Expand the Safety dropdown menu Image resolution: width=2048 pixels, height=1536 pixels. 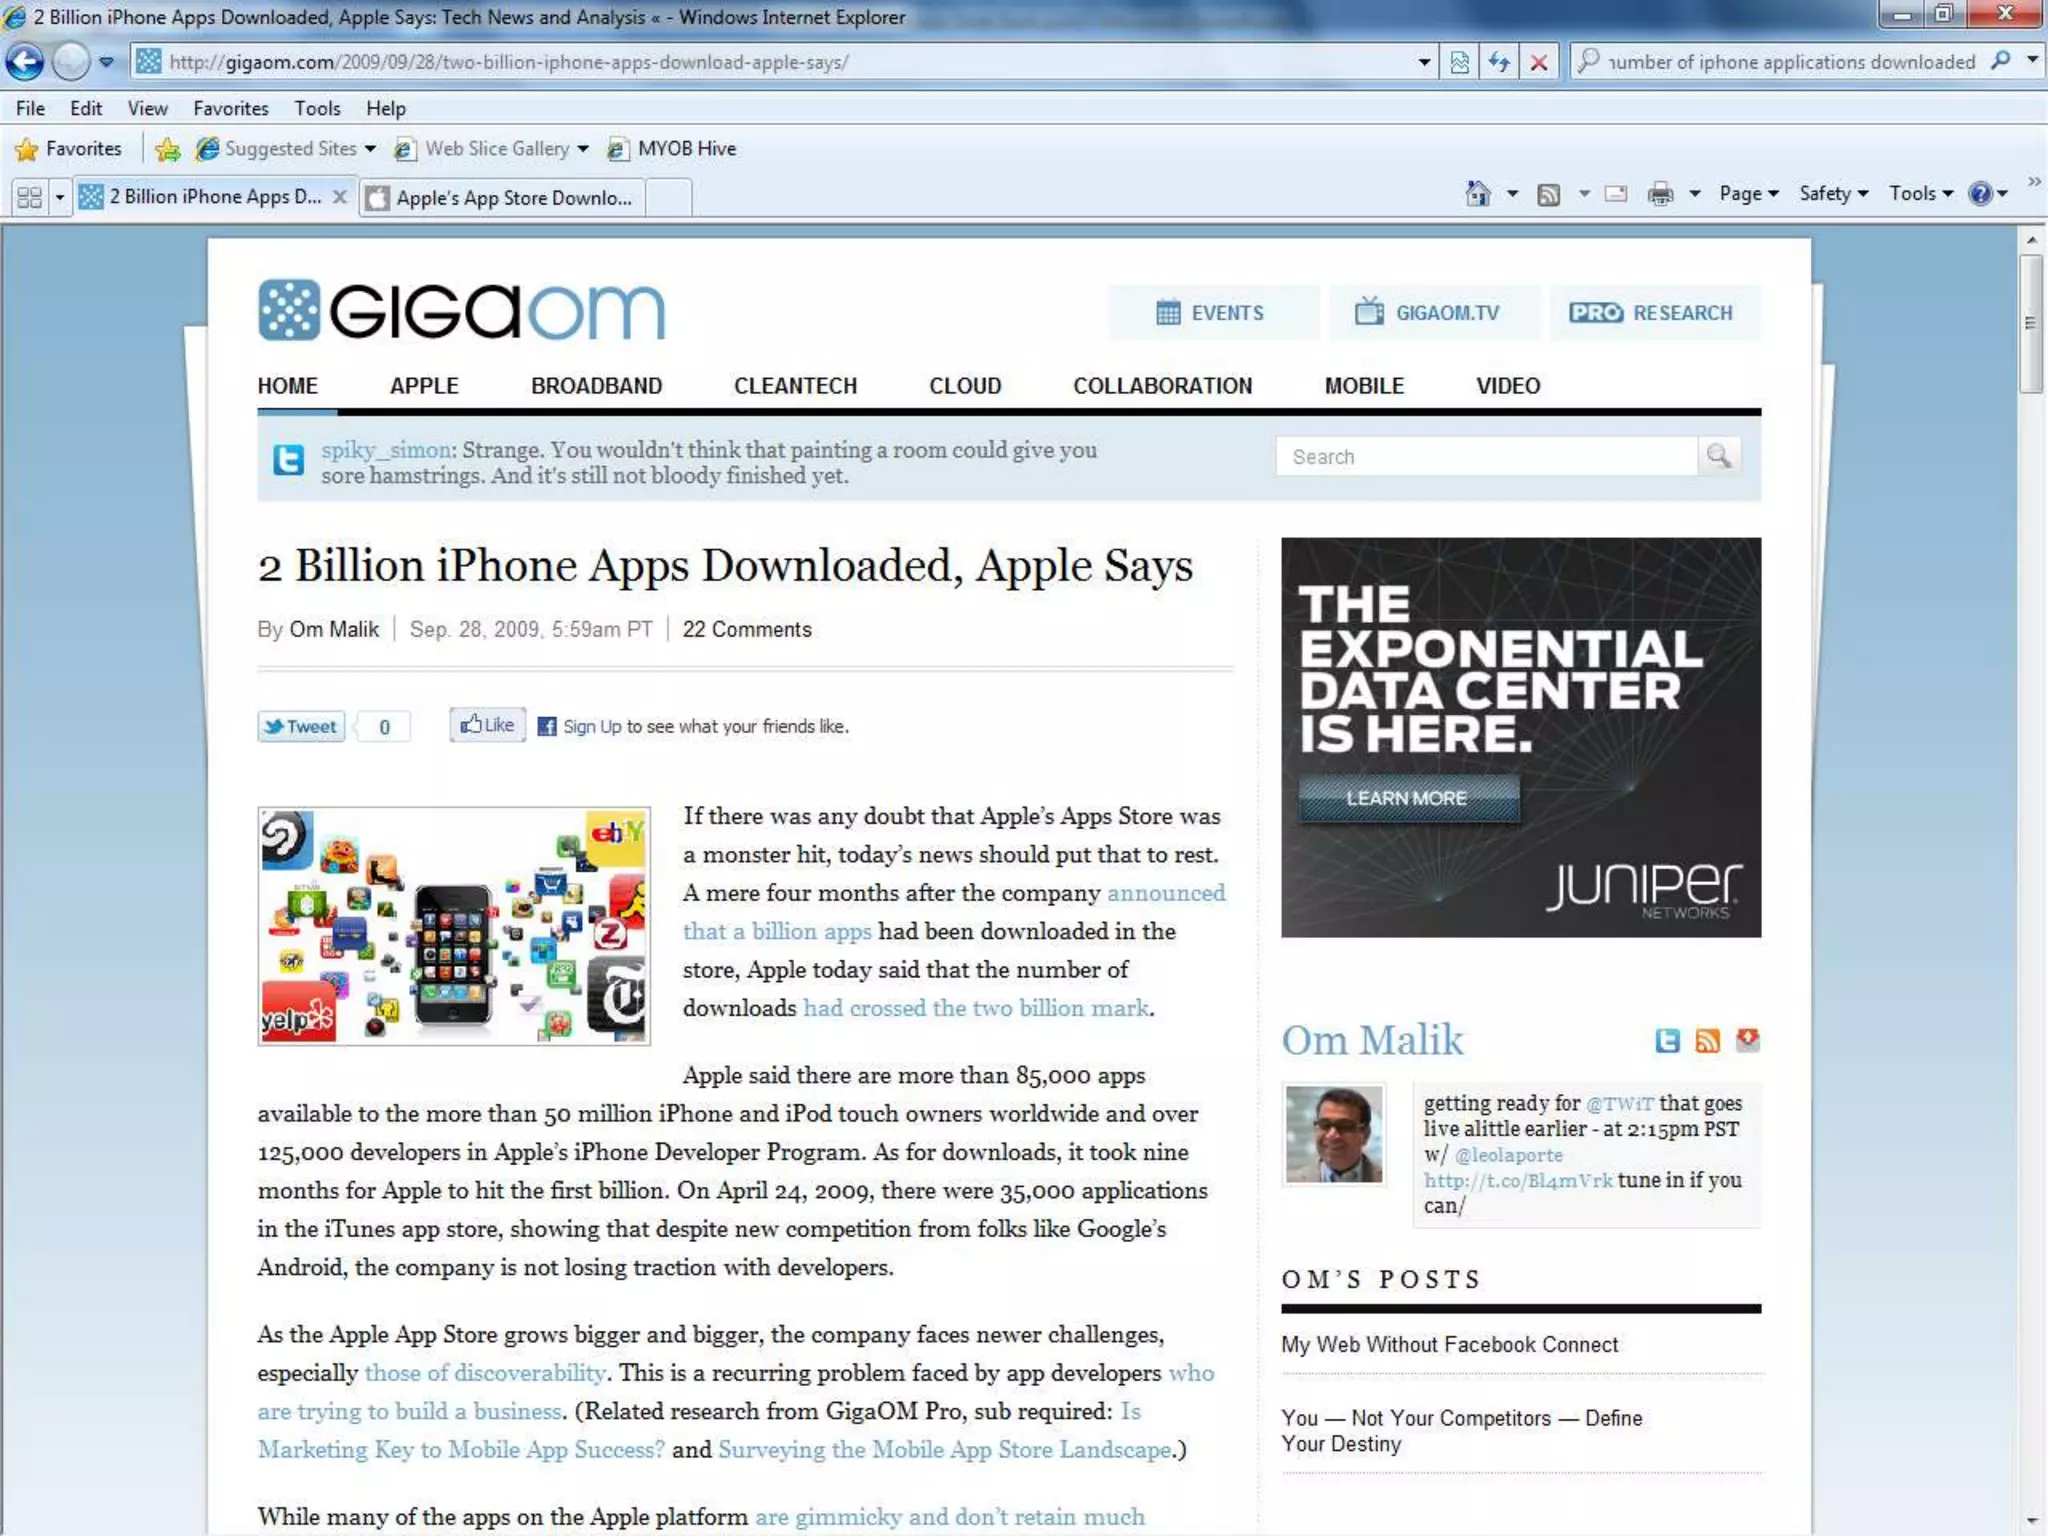point(1833,193)
